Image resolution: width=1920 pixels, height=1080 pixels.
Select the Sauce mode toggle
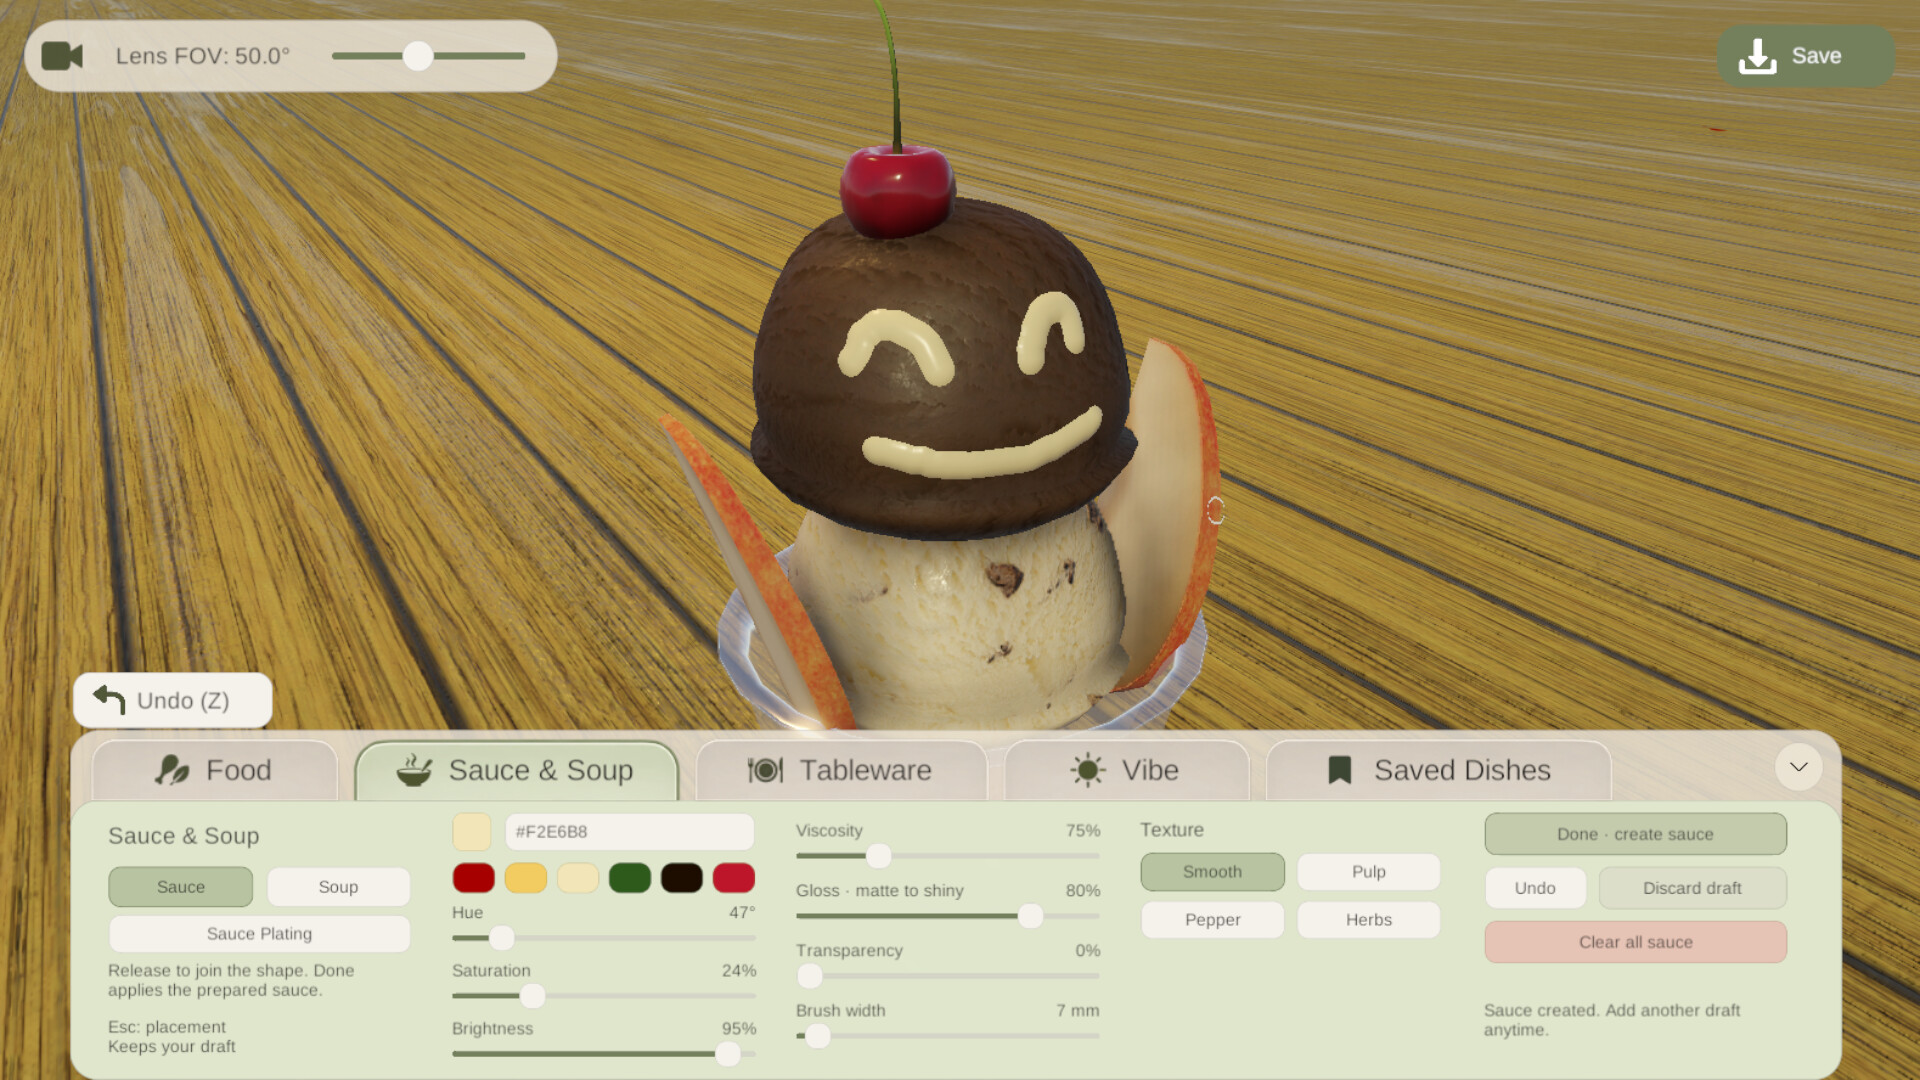[181, 887]
